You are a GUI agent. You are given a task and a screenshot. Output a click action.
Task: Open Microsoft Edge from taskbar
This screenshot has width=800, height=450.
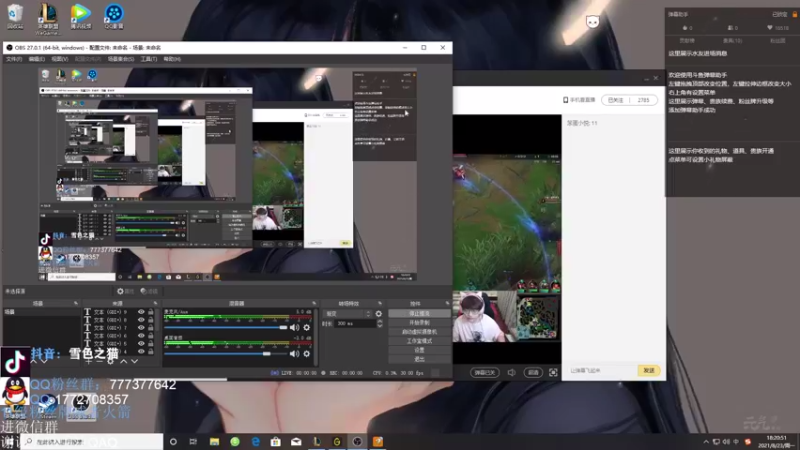pyautogui.click(x=255, y=441)
